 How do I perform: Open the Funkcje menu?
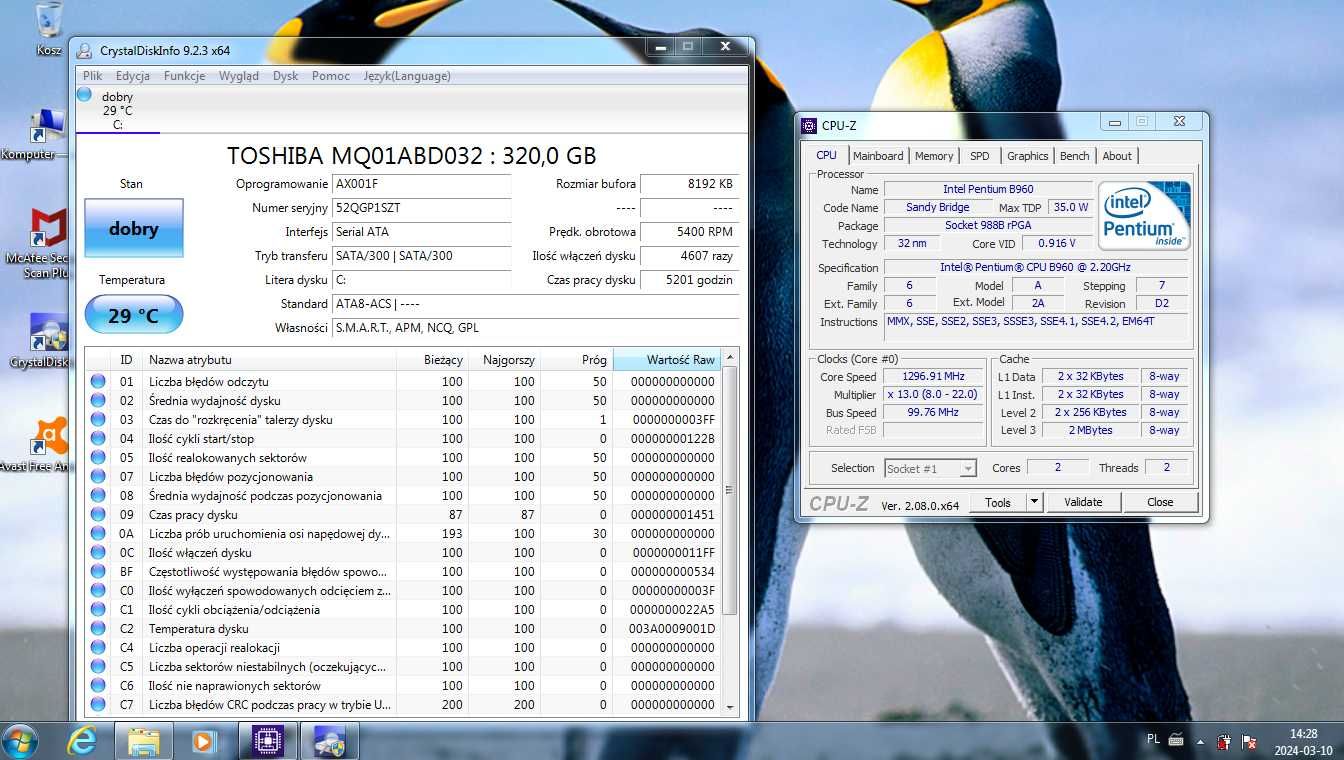click(x=184, y=76)
